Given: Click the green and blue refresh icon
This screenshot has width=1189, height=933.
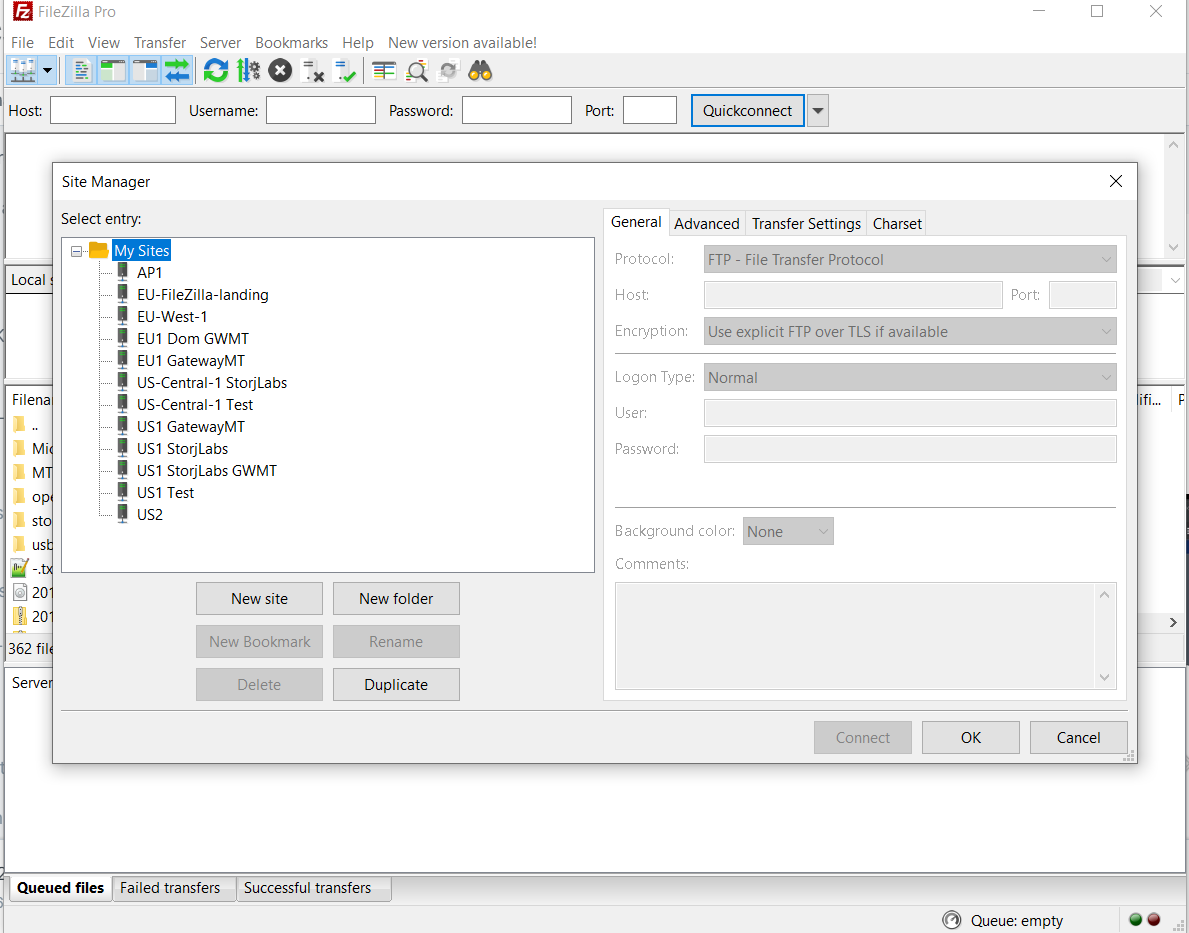Looking at the screenshot, I should [x=216, y=71].
